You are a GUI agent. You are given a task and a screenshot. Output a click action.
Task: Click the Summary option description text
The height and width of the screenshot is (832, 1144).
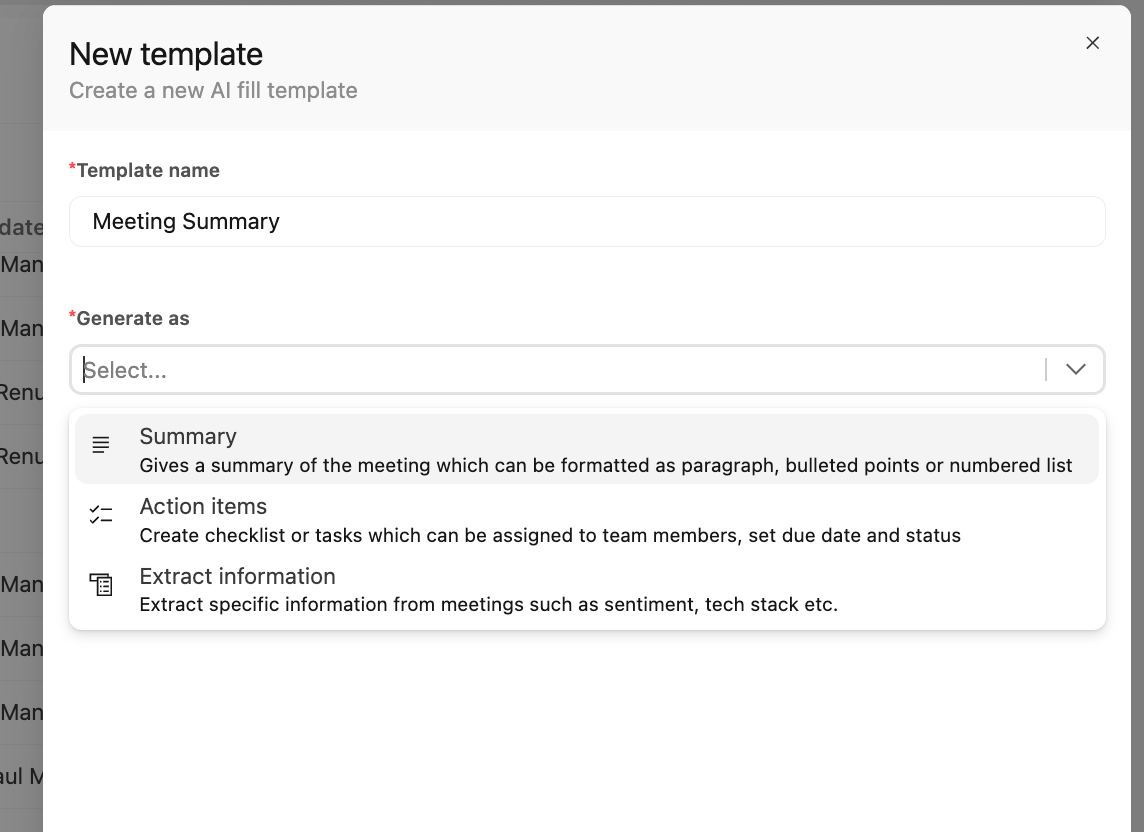coord(606,466)
